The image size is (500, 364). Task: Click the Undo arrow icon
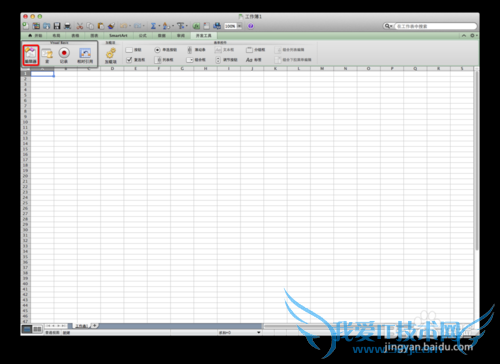(x=123, y=26)
